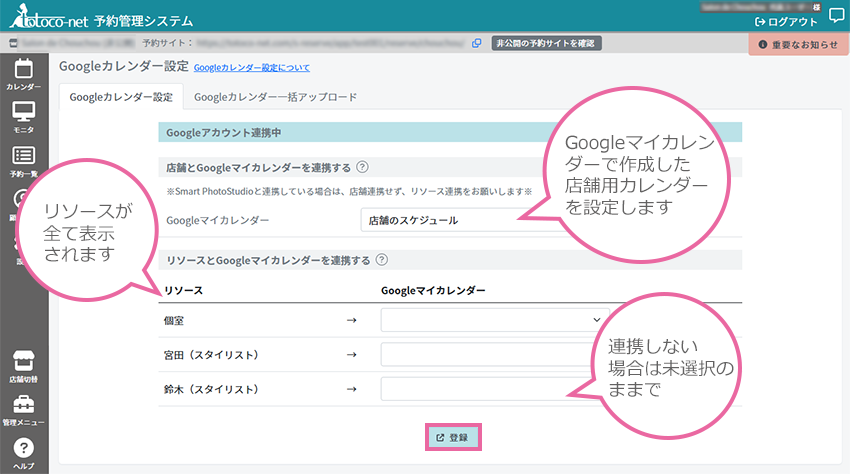Screen dimensions: 850x474
Task: Click the 店舗切替 store icon
Action: (x=23, y=366)
